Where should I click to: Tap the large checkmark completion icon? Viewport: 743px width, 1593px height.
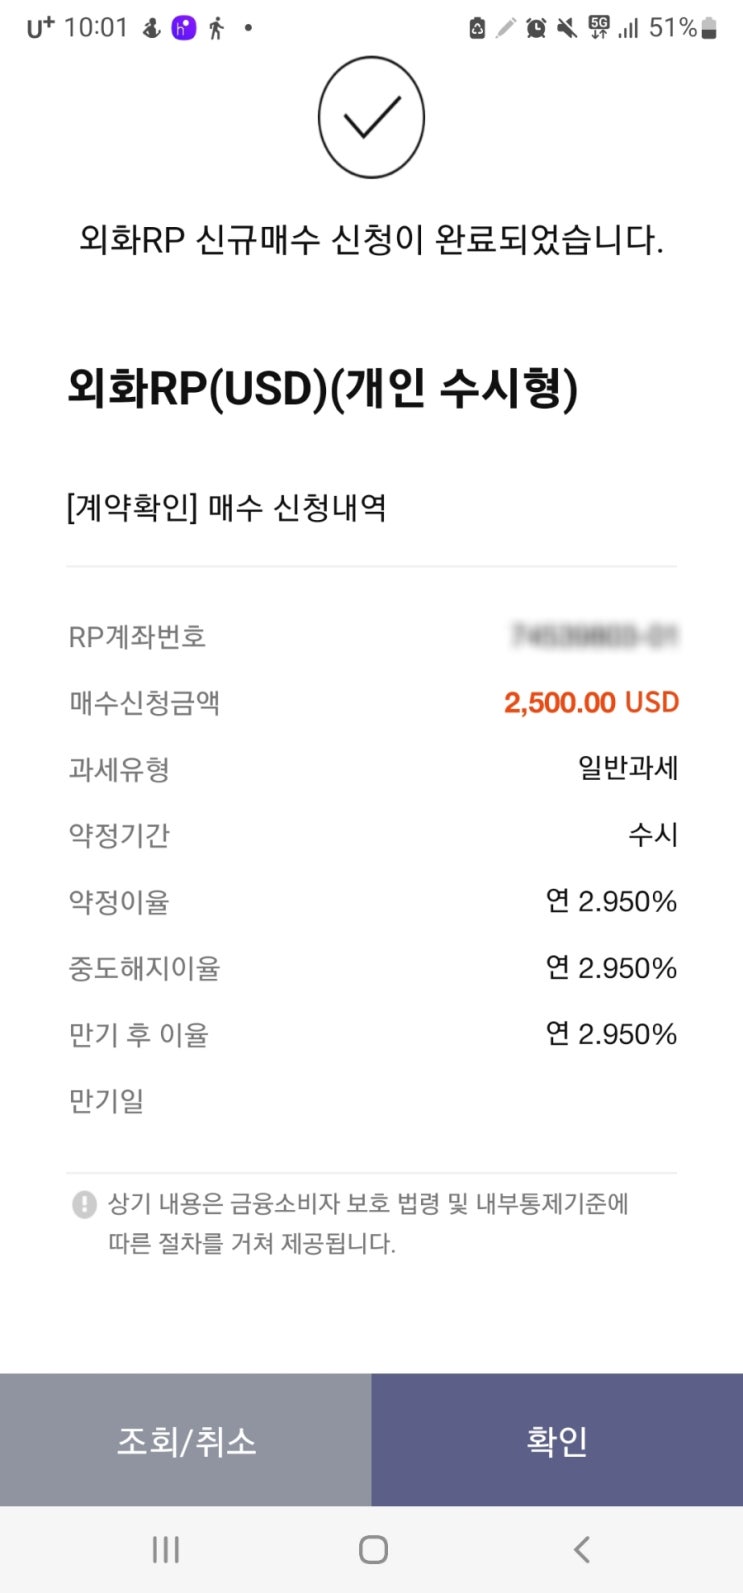(x=371, y=117)
